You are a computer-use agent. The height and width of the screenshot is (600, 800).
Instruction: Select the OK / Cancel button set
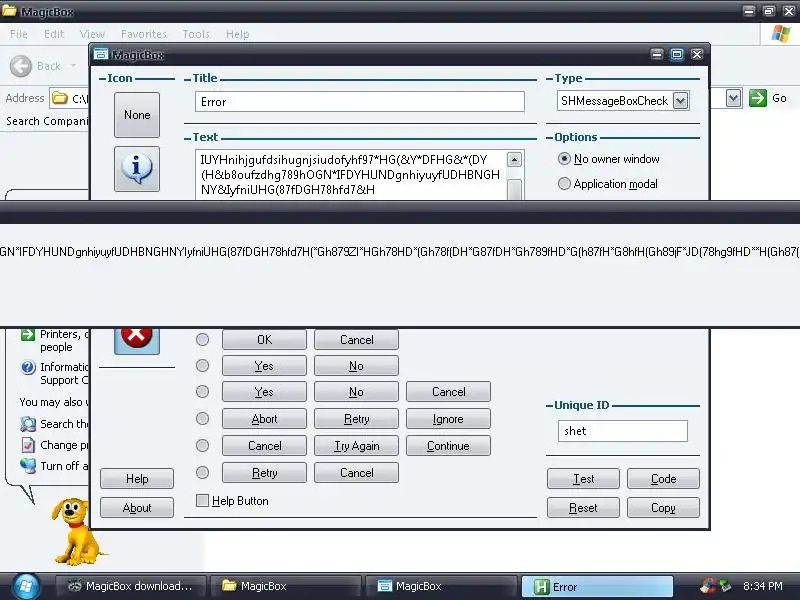point(203,340)
